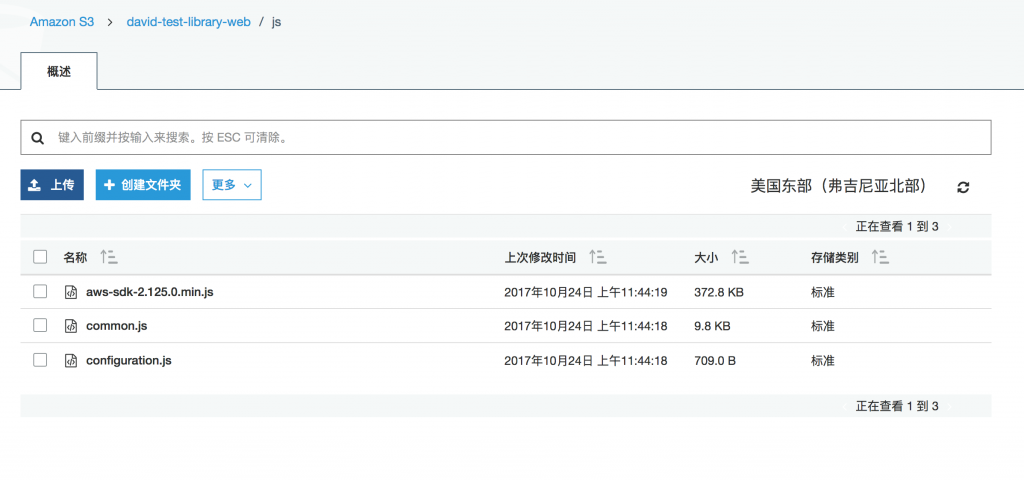Open david-test-library-web breadcrumb link
This screenshot has width=1024, height=480.
pyautogui.click(x=189, y=22)
